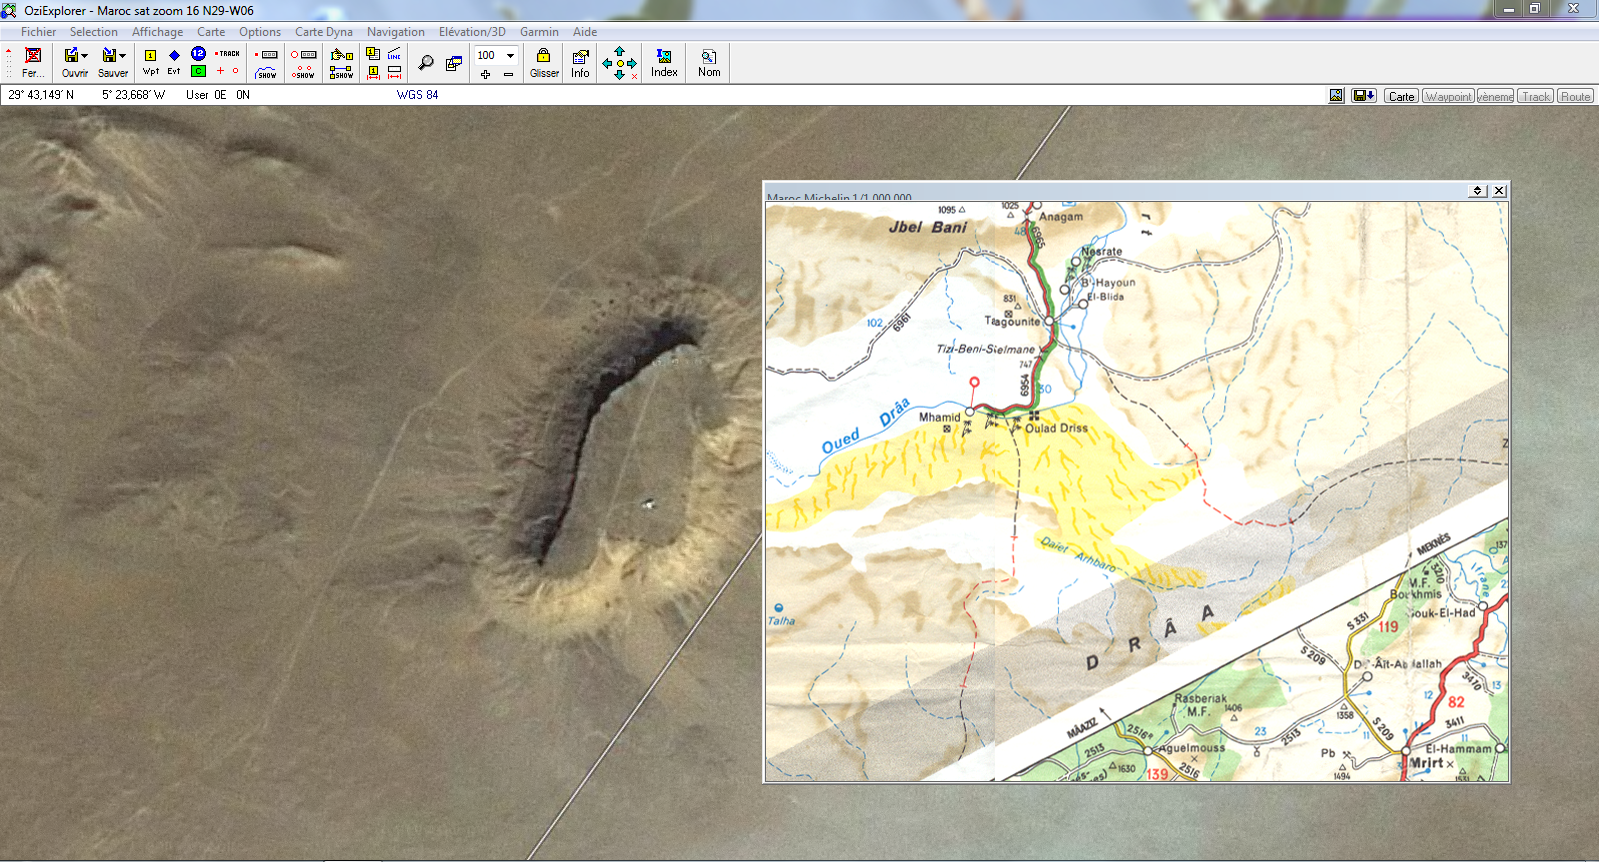Select the Evt event marker tool
Screen dimensions: 1599x862
coord(174,61)
